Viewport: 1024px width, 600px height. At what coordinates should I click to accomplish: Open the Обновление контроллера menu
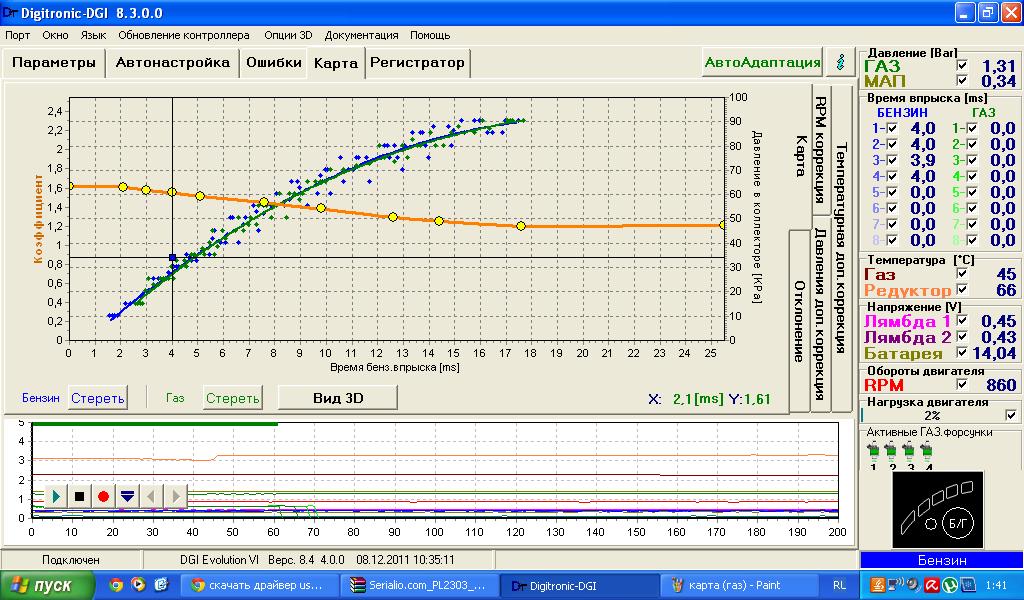pos(184,34)
